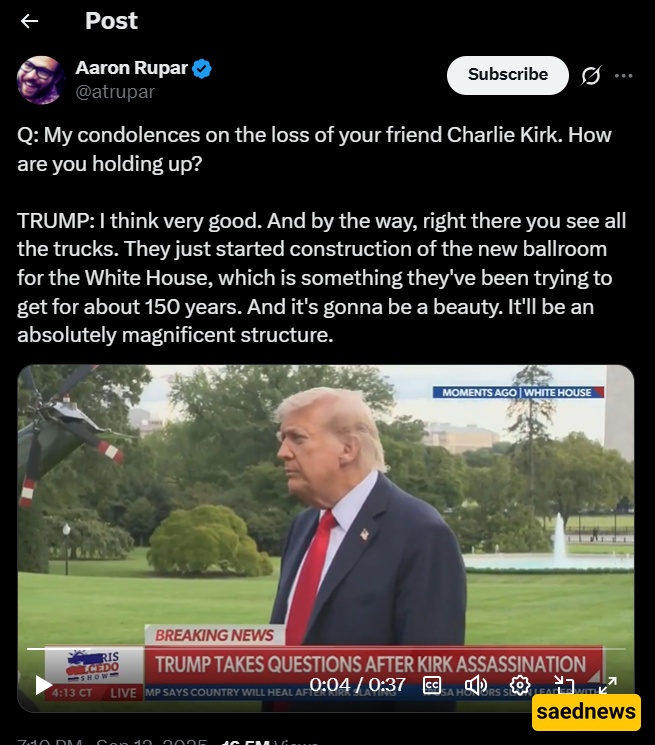Play the video
This screenshot has width=655, height=745.
tap(44, 685)
